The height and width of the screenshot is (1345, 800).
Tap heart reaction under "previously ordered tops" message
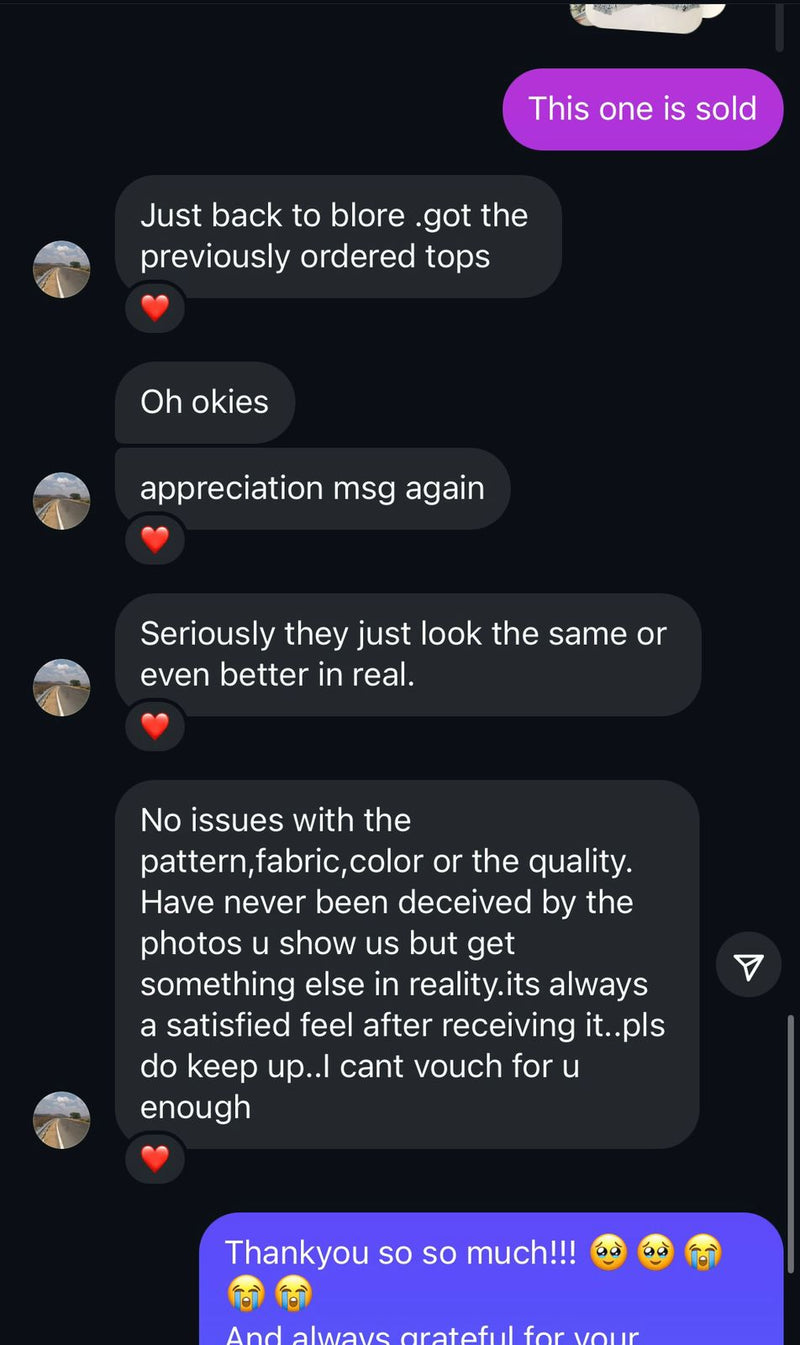[155, 308]
